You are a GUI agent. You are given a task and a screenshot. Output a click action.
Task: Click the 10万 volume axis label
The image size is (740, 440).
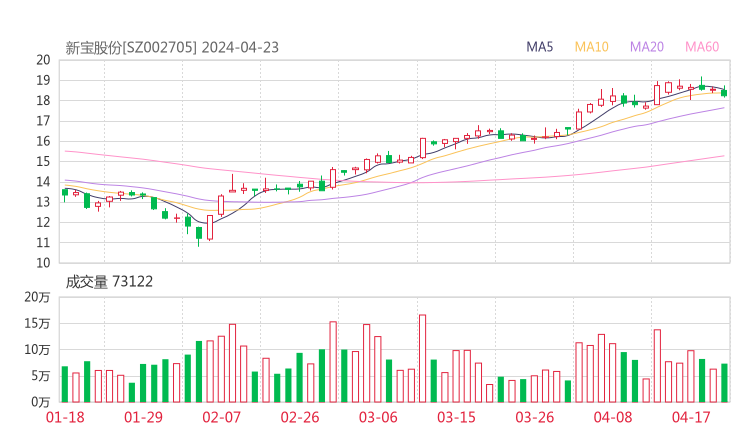[x=37, y=349]
